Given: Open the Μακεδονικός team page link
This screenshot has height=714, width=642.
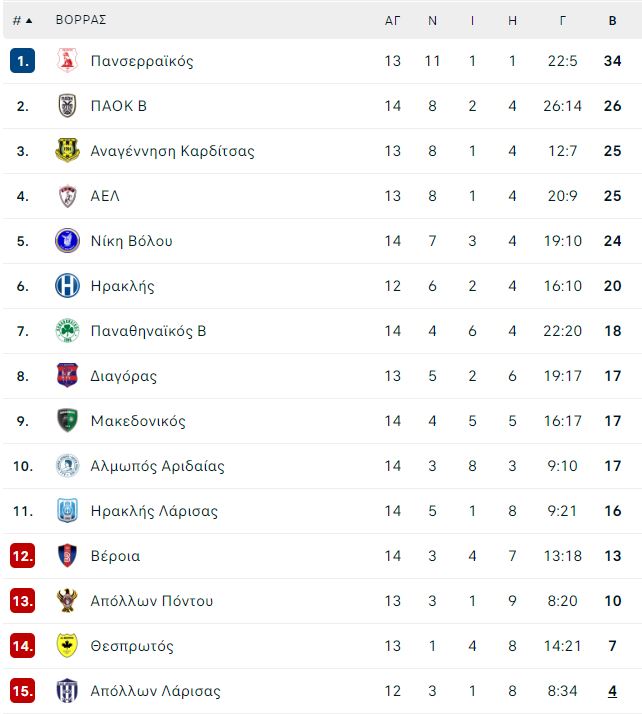Looking at the screenshot, I should [138, 421].
